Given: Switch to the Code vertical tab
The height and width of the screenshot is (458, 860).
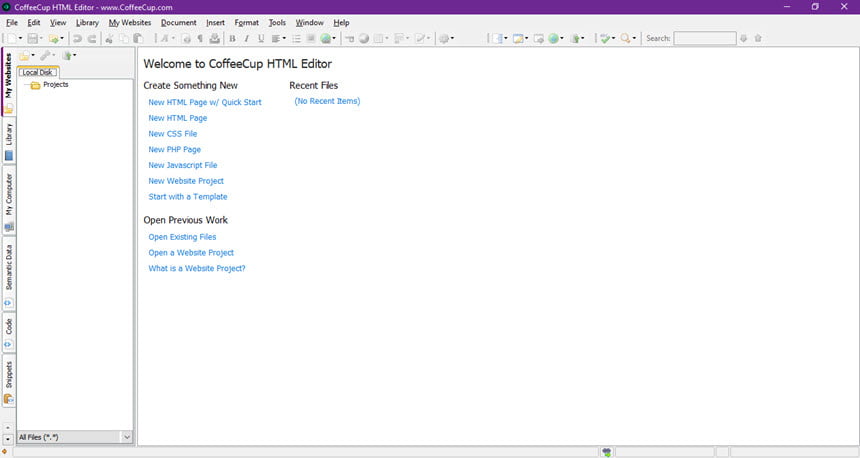Looking at the screenshot, I should [x=9, y=332].
